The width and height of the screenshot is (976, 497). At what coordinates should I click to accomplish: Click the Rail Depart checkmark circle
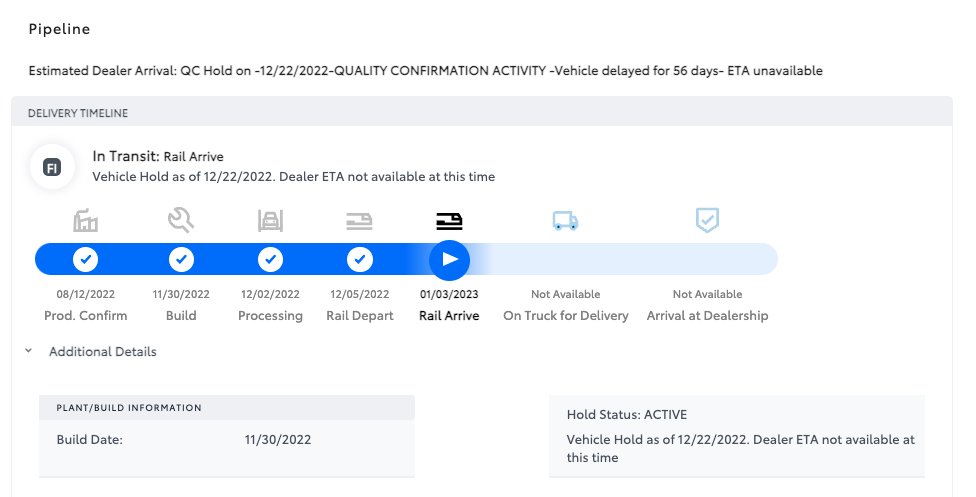tap(360, 259)
